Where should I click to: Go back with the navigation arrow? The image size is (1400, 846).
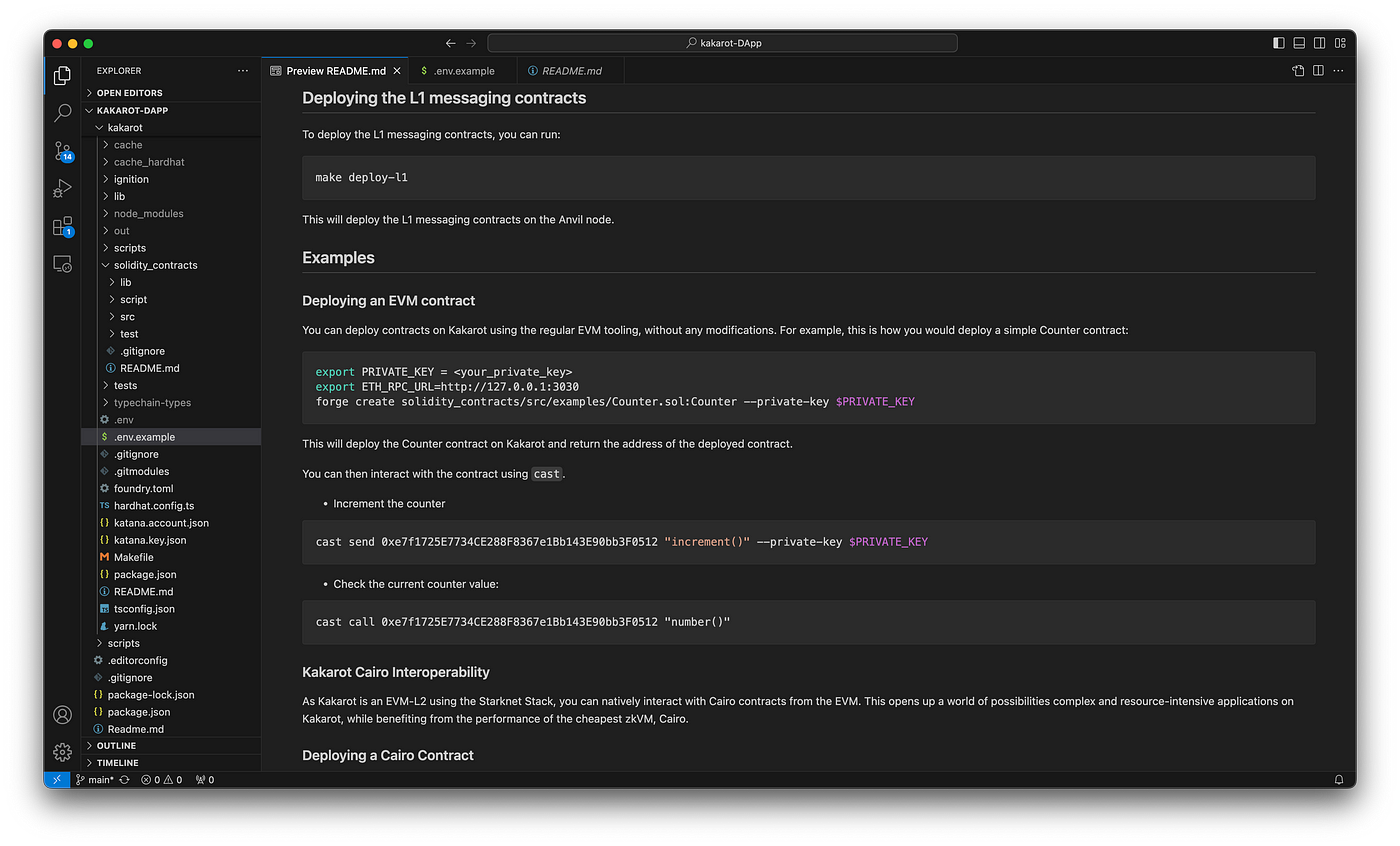click(x=450, y=43)
